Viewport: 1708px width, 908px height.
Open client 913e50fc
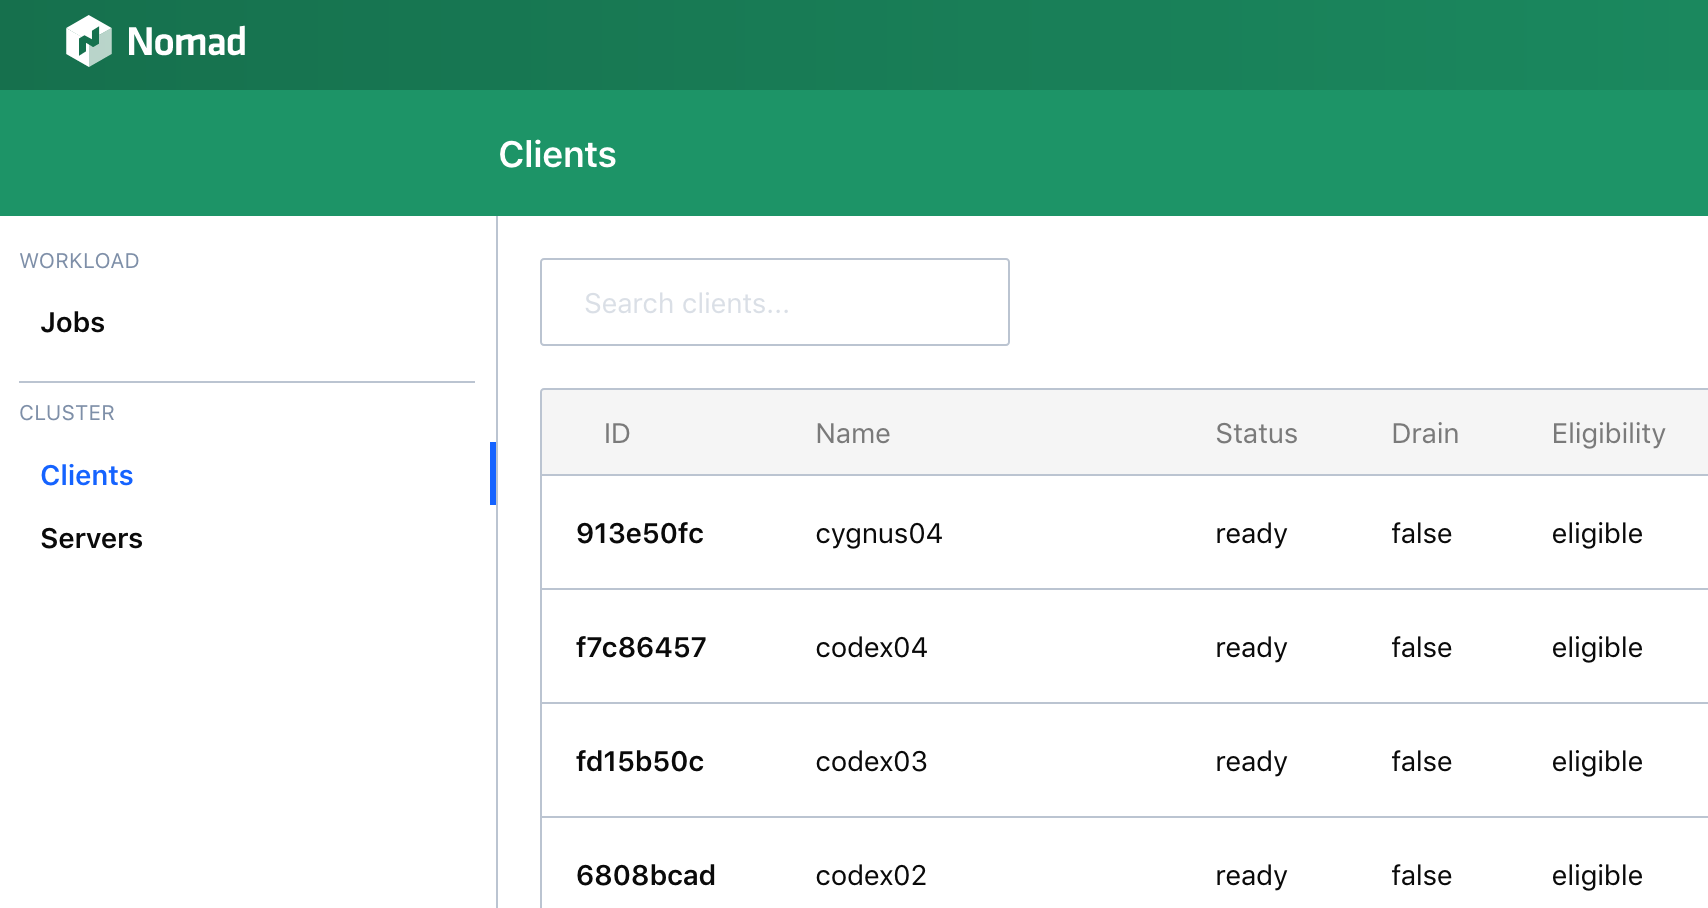point(640,533)
